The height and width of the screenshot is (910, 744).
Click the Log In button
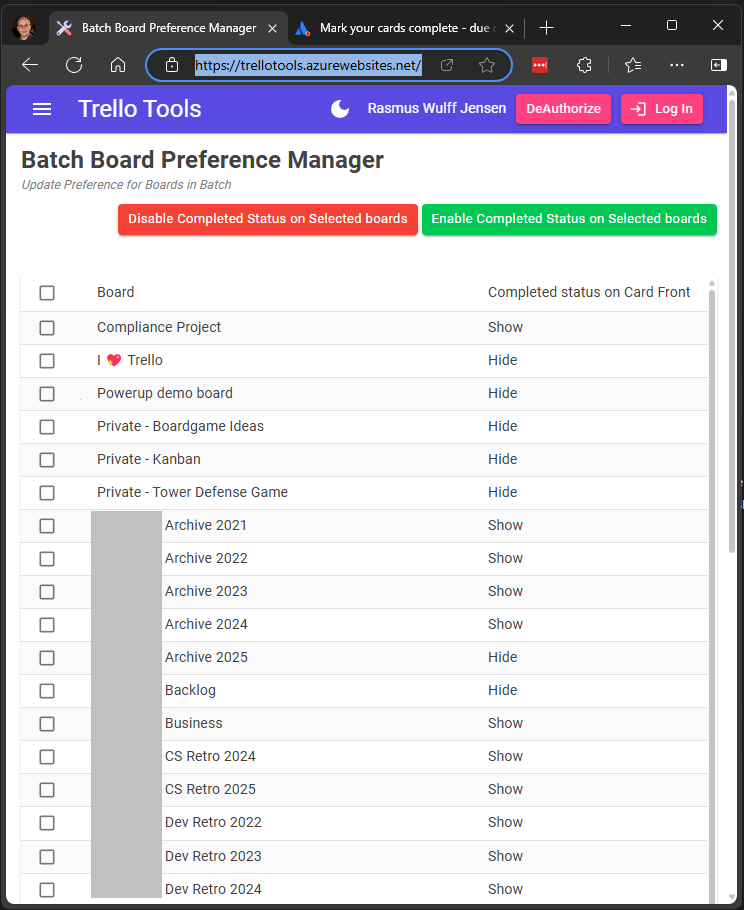(x=662, y=109)
